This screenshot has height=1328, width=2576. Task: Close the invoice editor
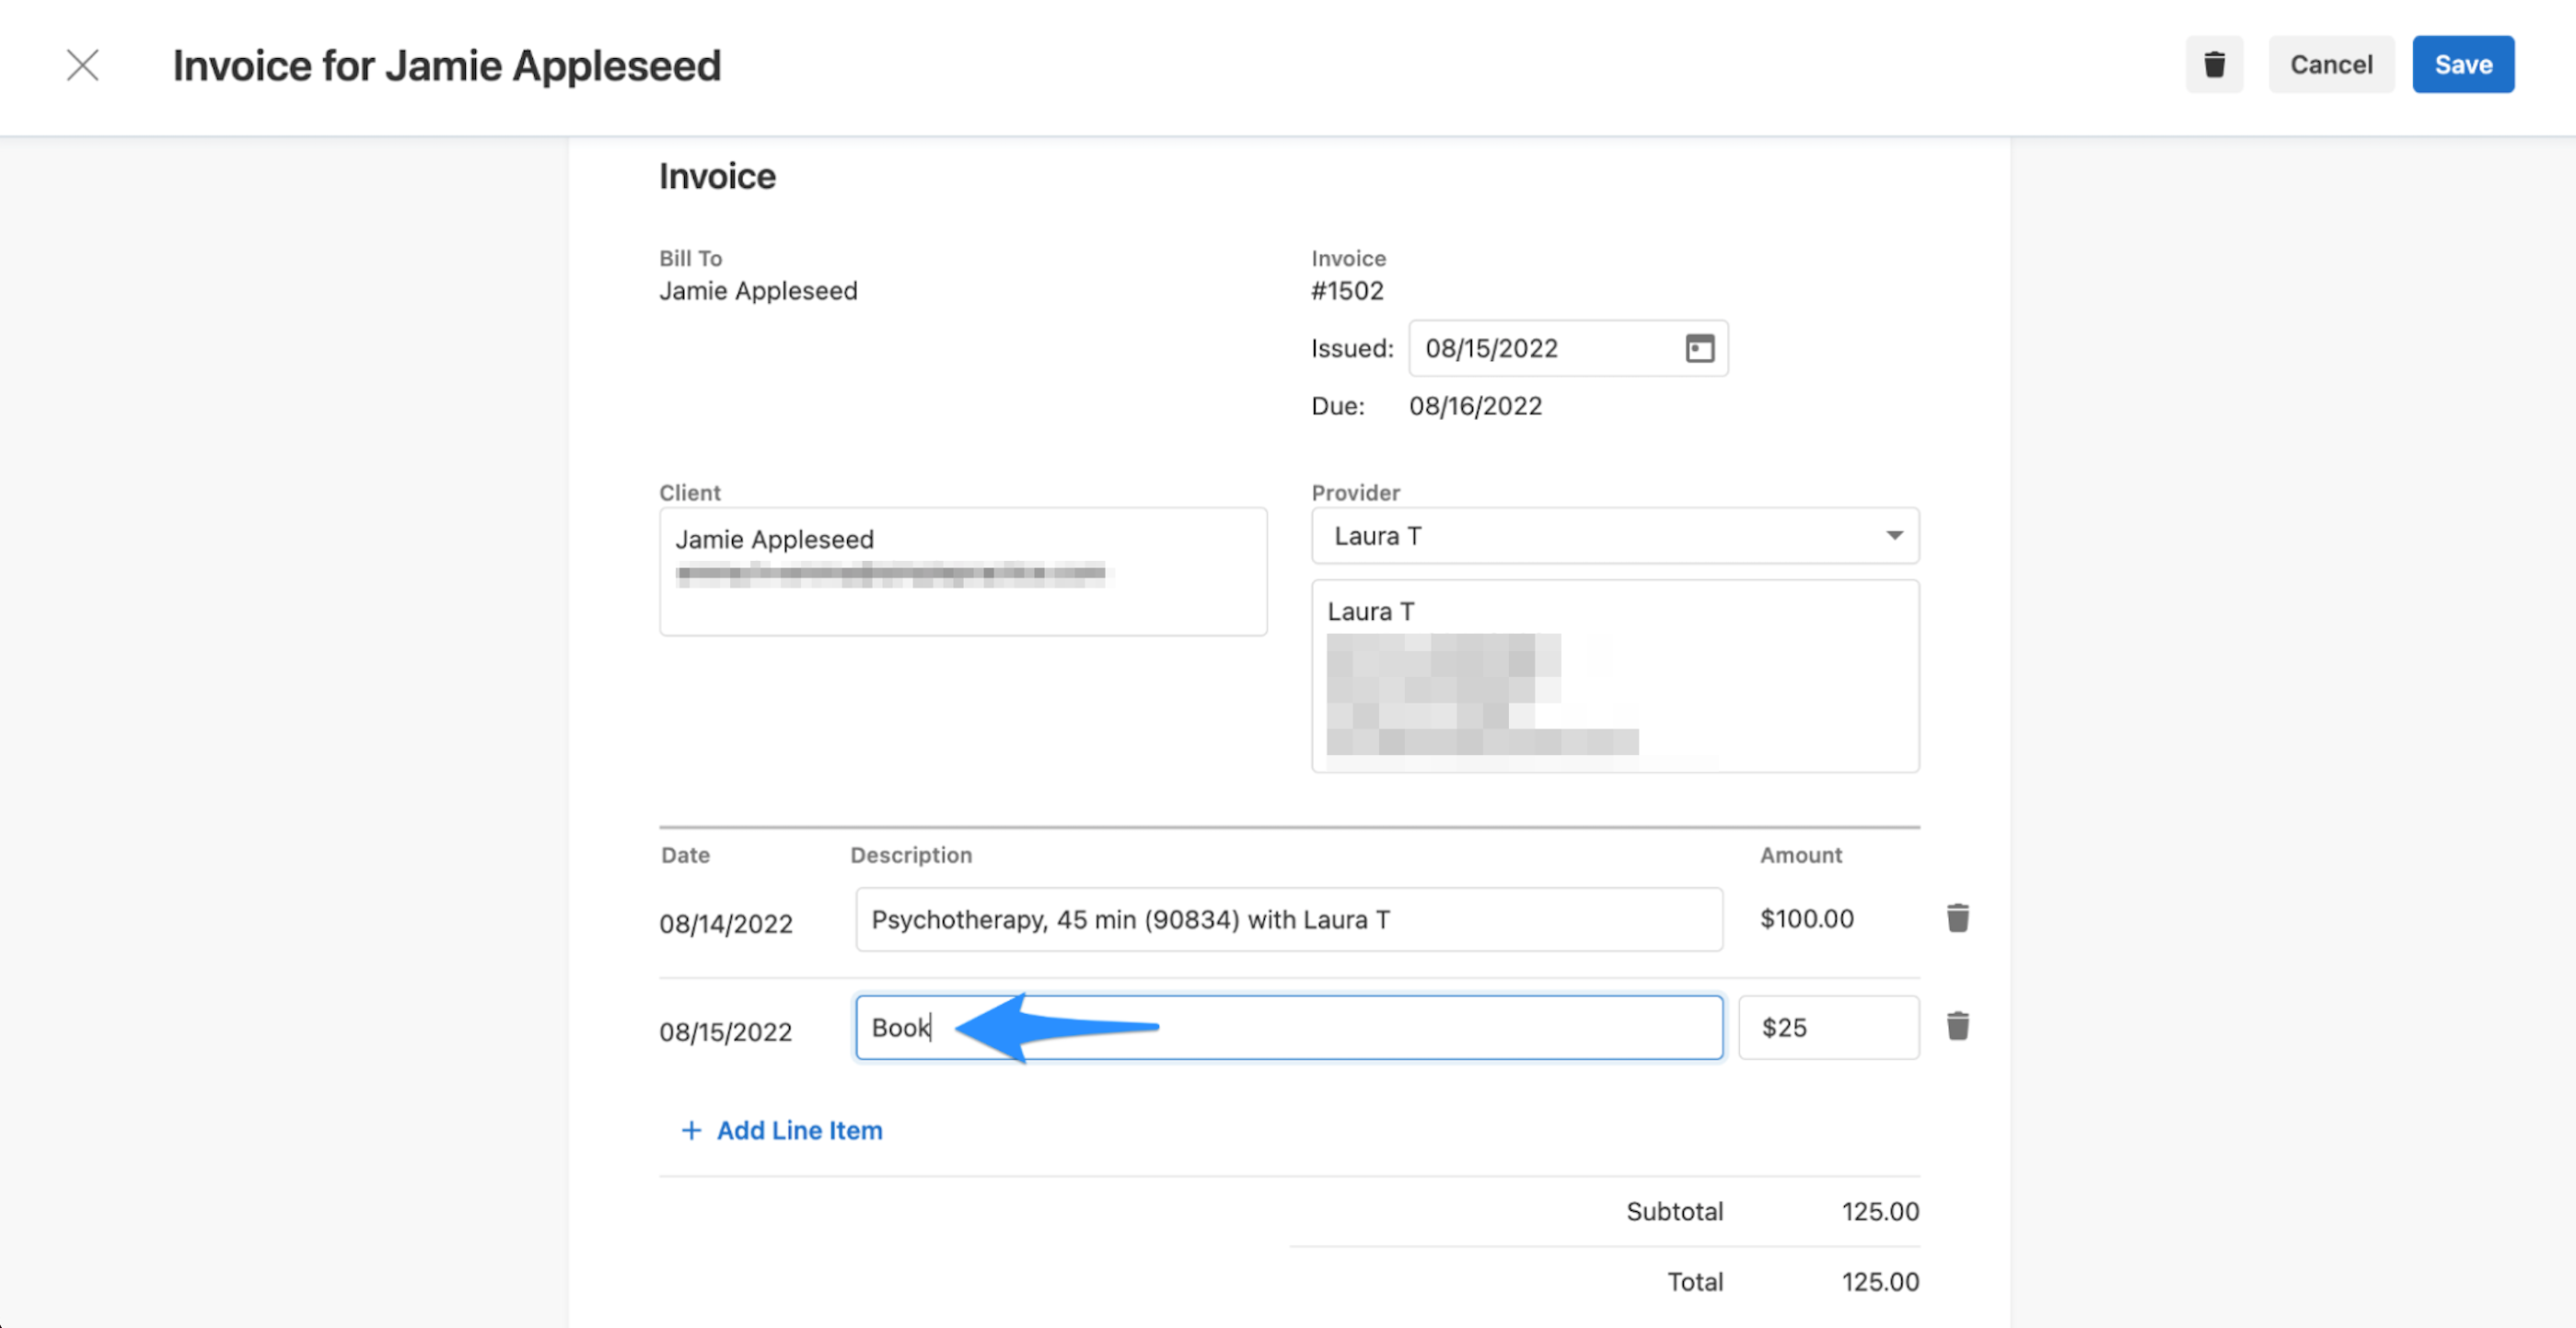[83, 64]
